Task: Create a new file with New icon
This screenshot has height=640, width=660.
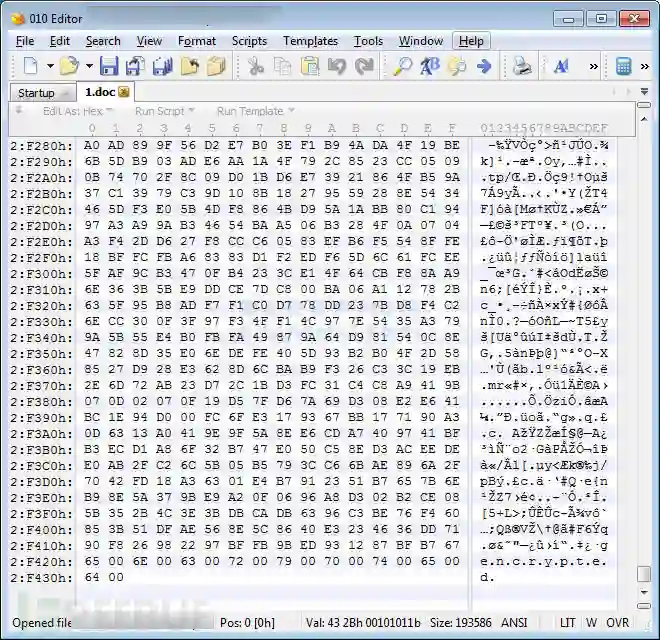Action: tap(31, 66)
